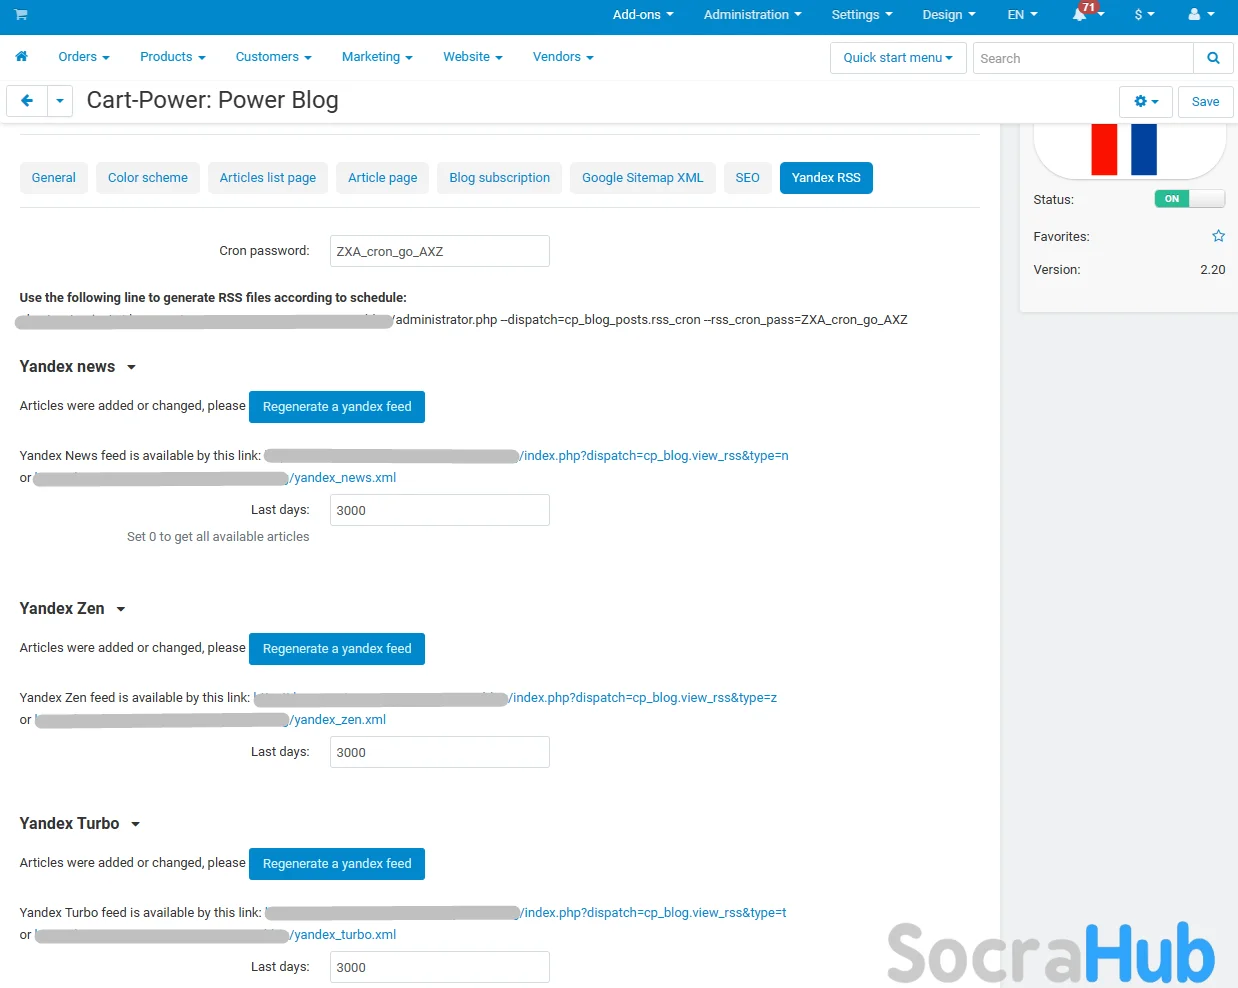This screenshot has height=988, width=1238.
Task: Open the Vendors menu
Action: tap(563, 57)
